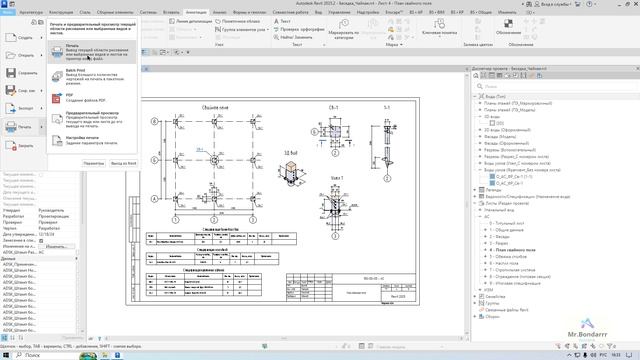
Task: Expand the Марка panel dropdown
Action: 394,44
